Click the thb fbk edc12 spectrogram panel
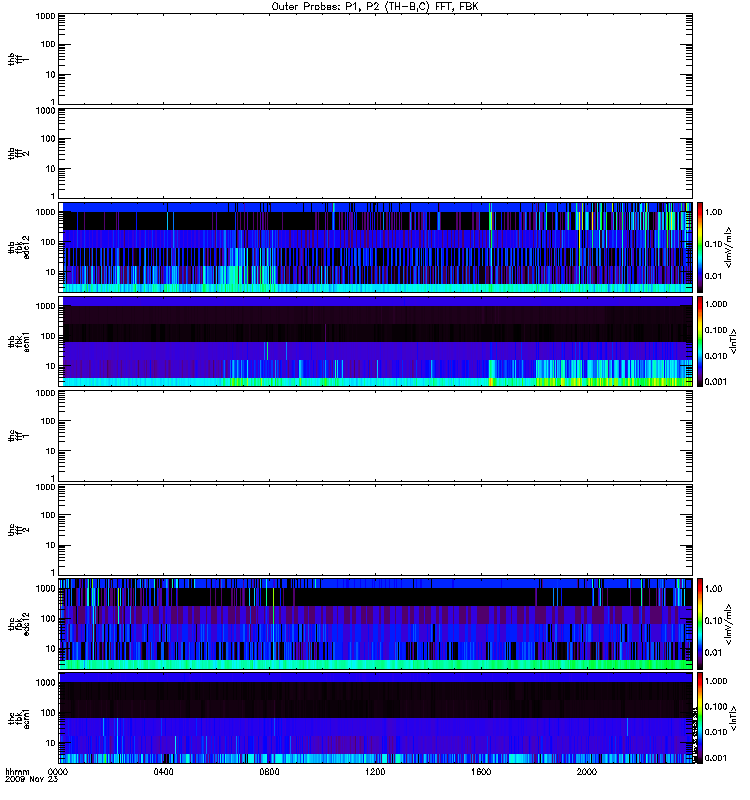The image size is (750, 800). 375,247
